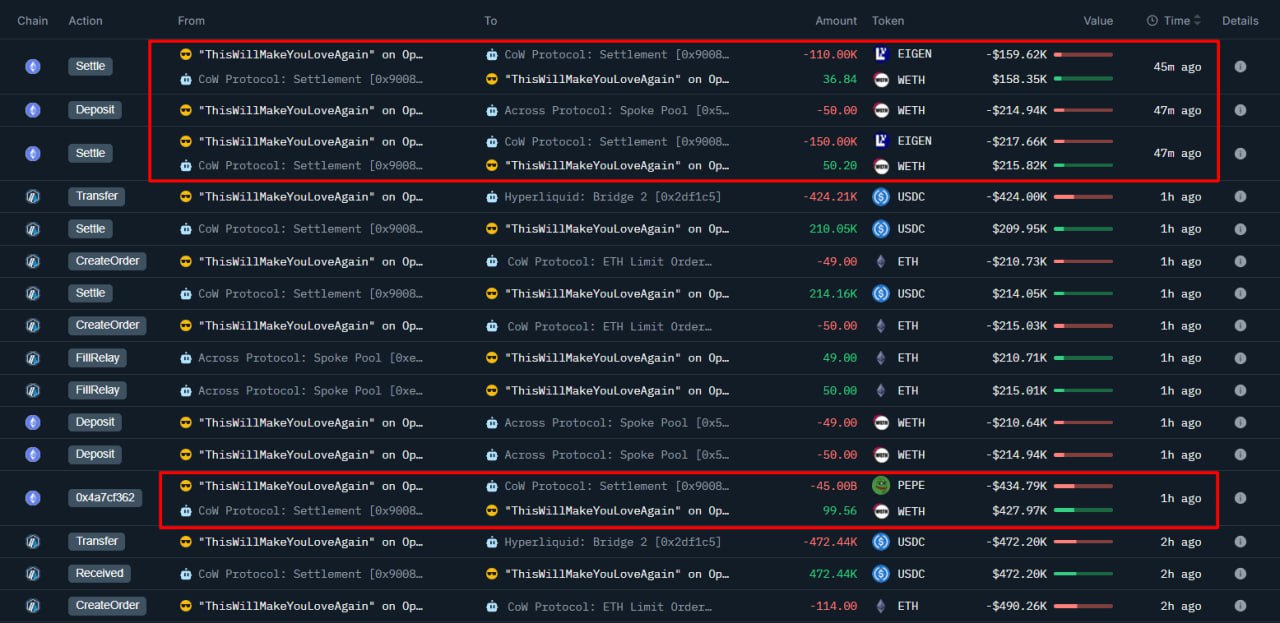Viewport: 1280px width, 623px height.
Task: Click sender emoji icon in the -472.44K Transfer row
Action: [185, 541]
